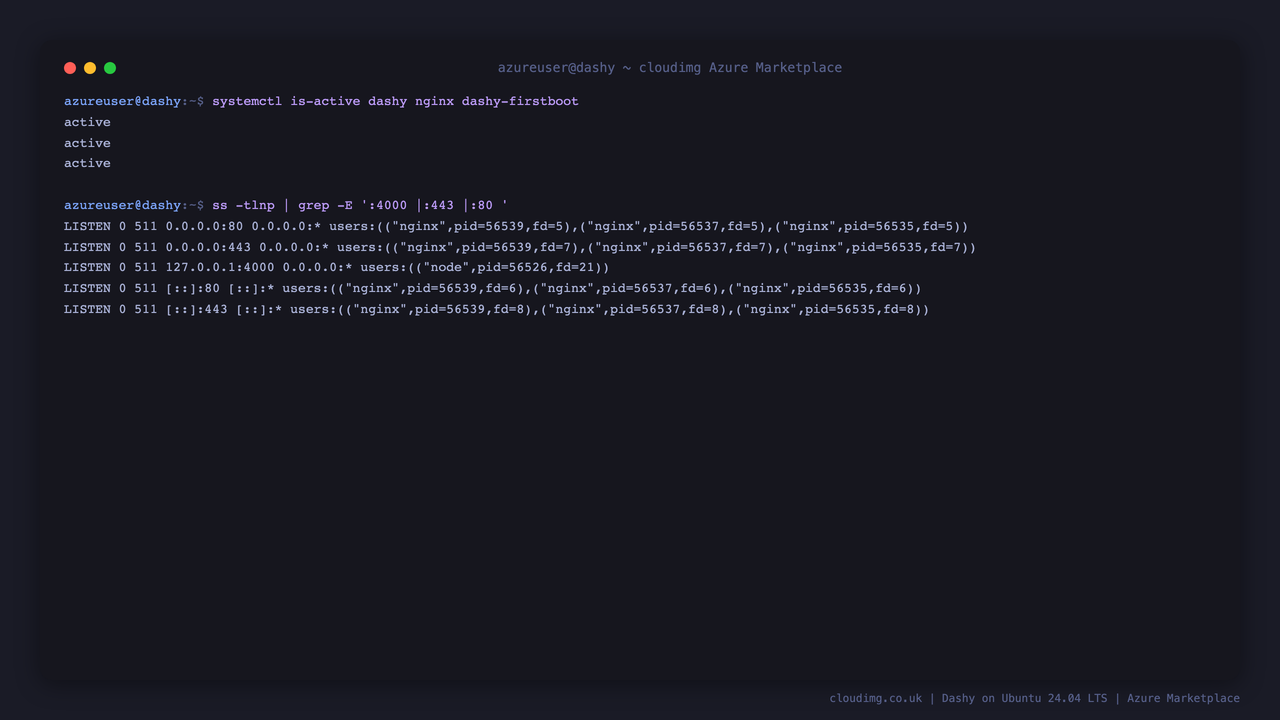Click the LISTEN line for [::]:443
1280x720 pixels.
(497, 309)
